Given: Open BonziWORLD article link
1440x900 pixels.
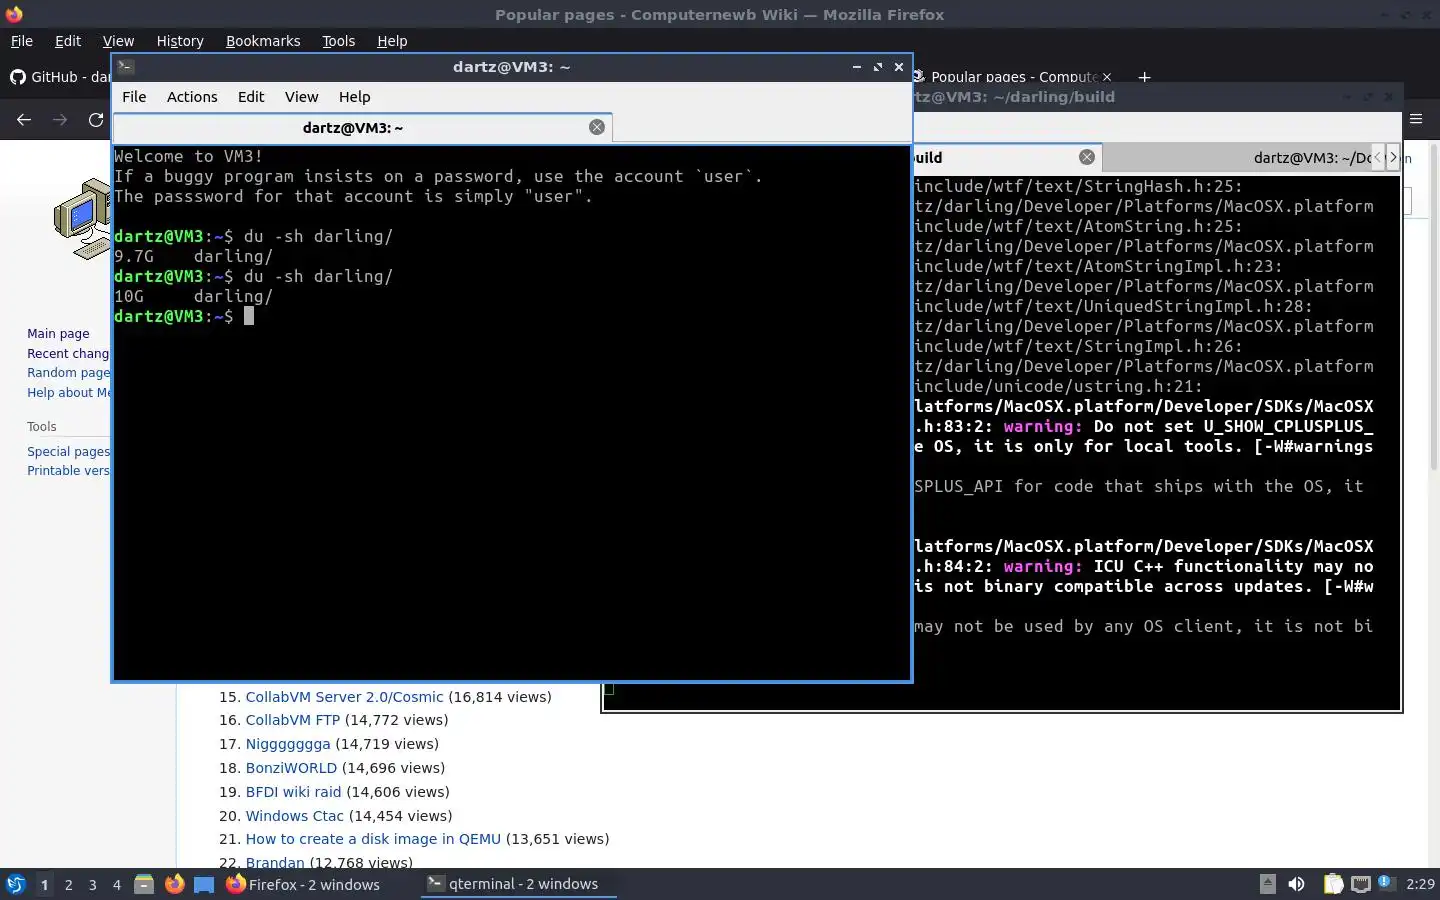Looking at the screenshot, I should 291,768.
